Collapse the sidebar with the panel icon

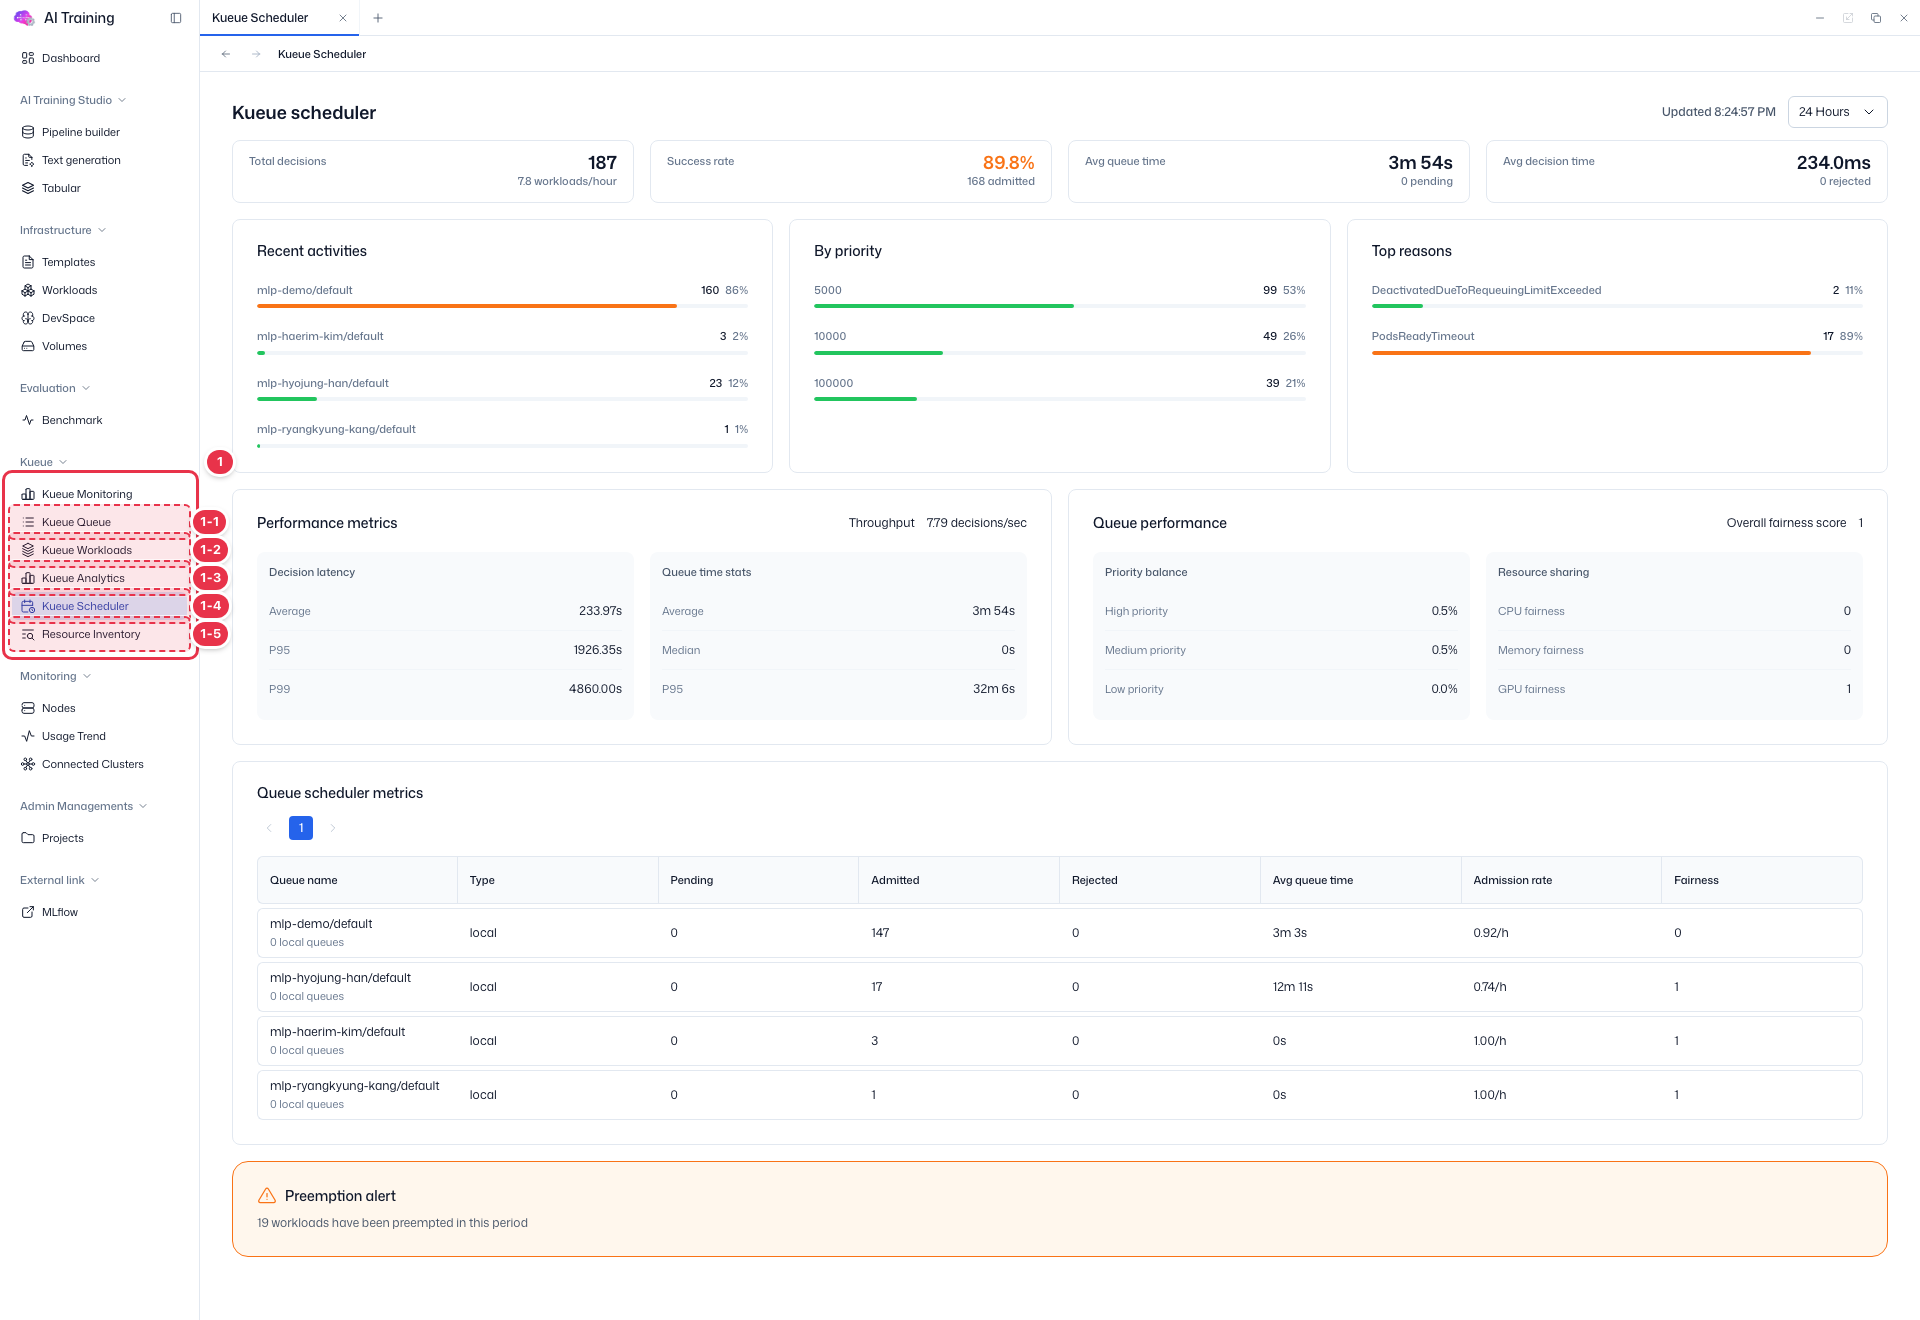click(176, 18)
